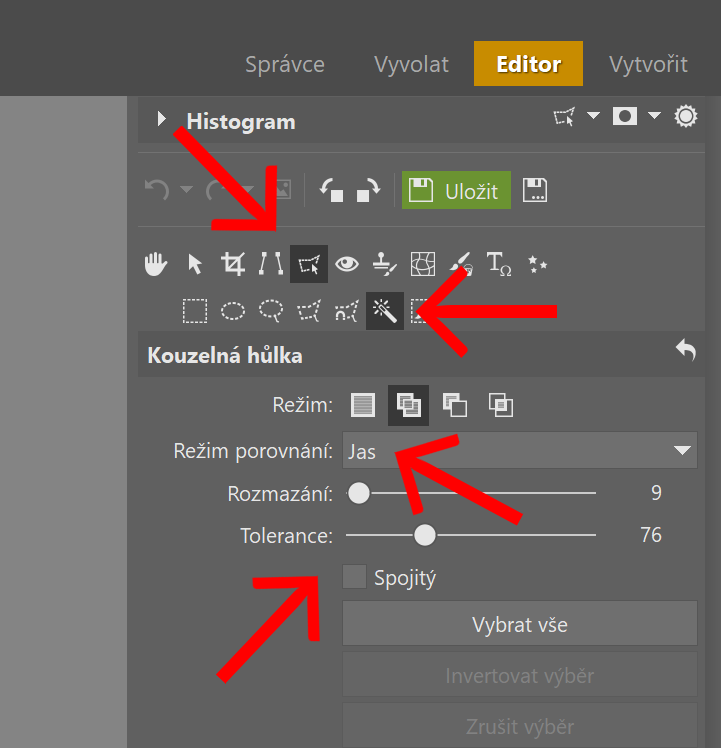Select the red-eye tool
The image size is (721, 748).
pos(347,264)
